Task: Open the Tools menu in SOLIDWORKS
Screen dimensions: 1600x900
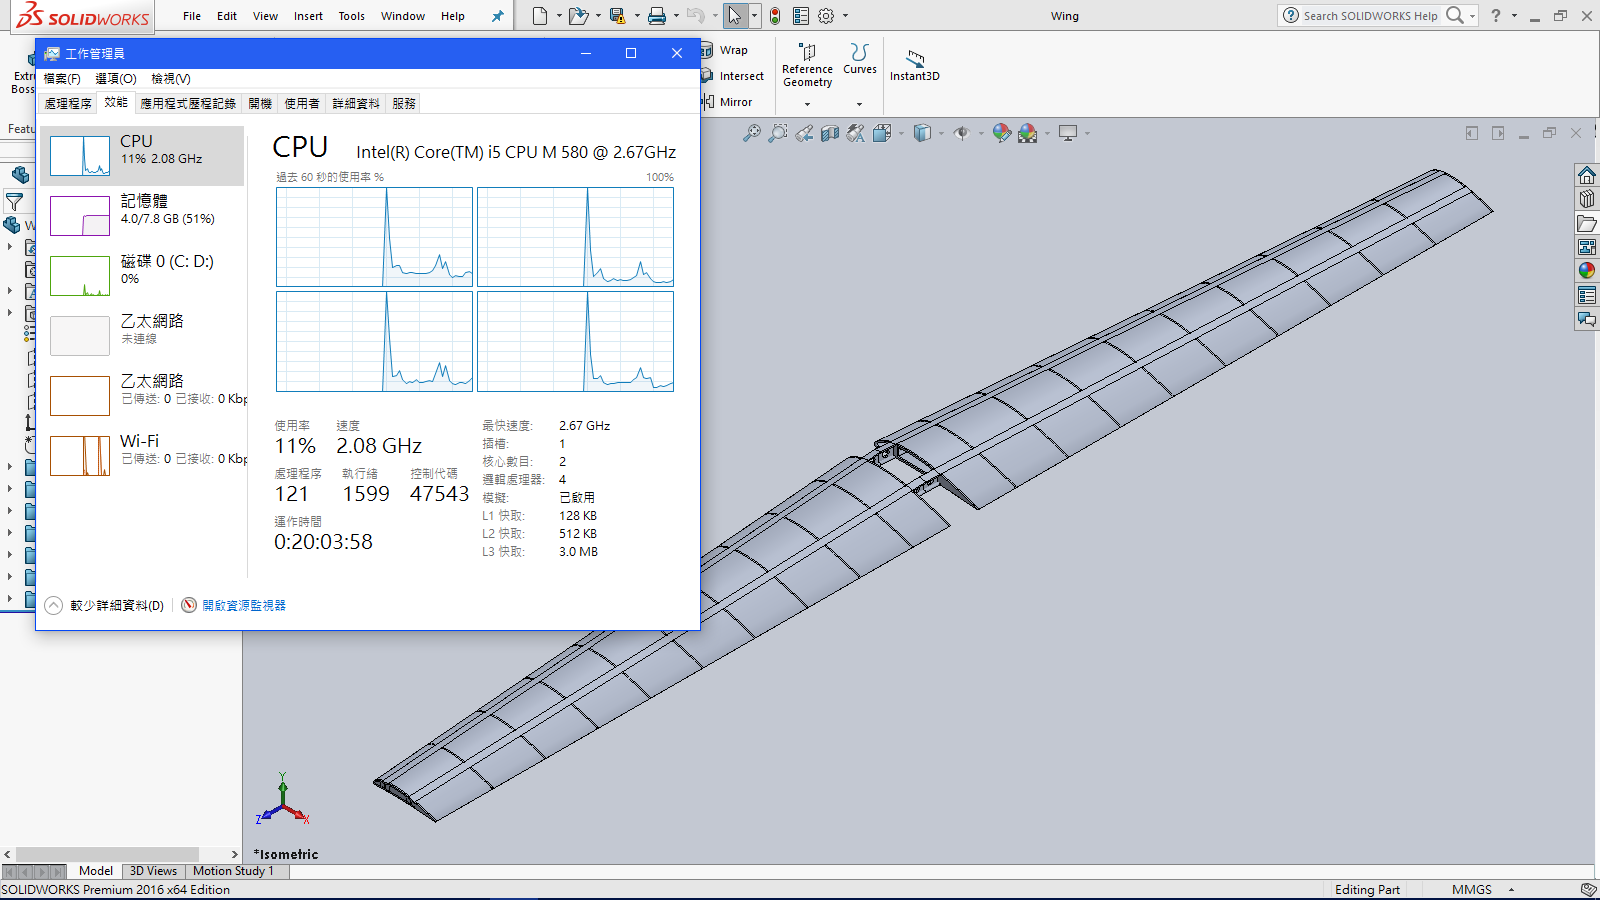Action: [x=351, y=16]
